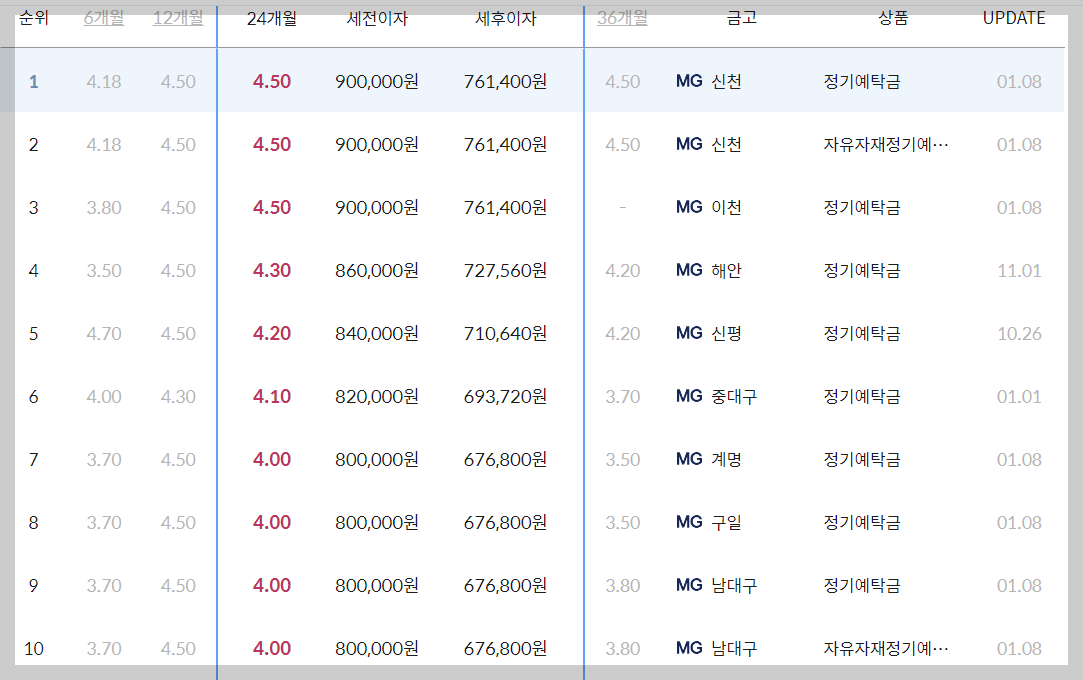The image size is (1083, 680).
Task: Open MG 신평 bank entry
Action: point(709,333)
